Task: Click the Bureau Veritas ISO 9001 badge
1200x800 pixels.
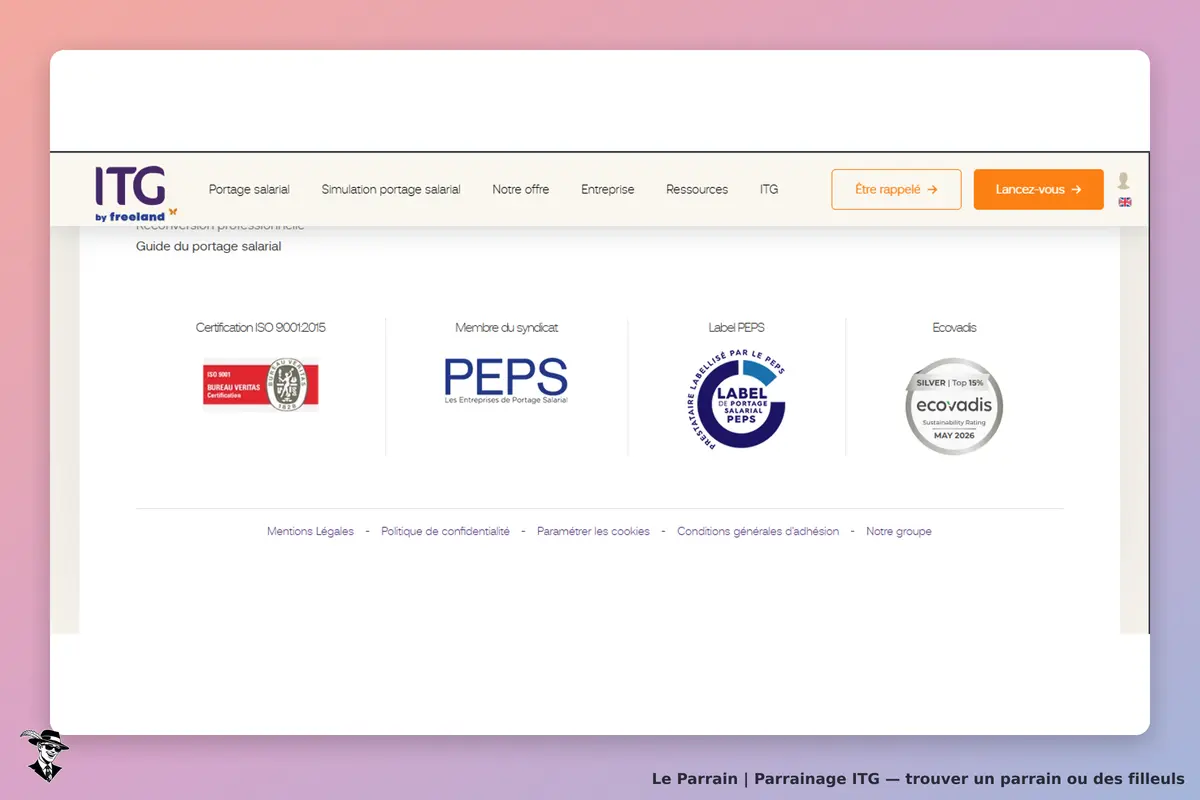Action: pos(261,385)
